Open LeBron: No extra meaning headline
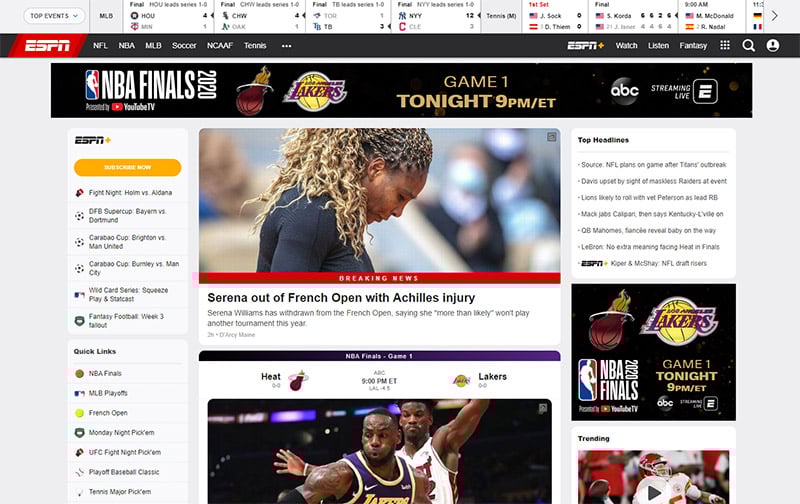The width and height of the screenshot is (800, 504). coord(649,247)
